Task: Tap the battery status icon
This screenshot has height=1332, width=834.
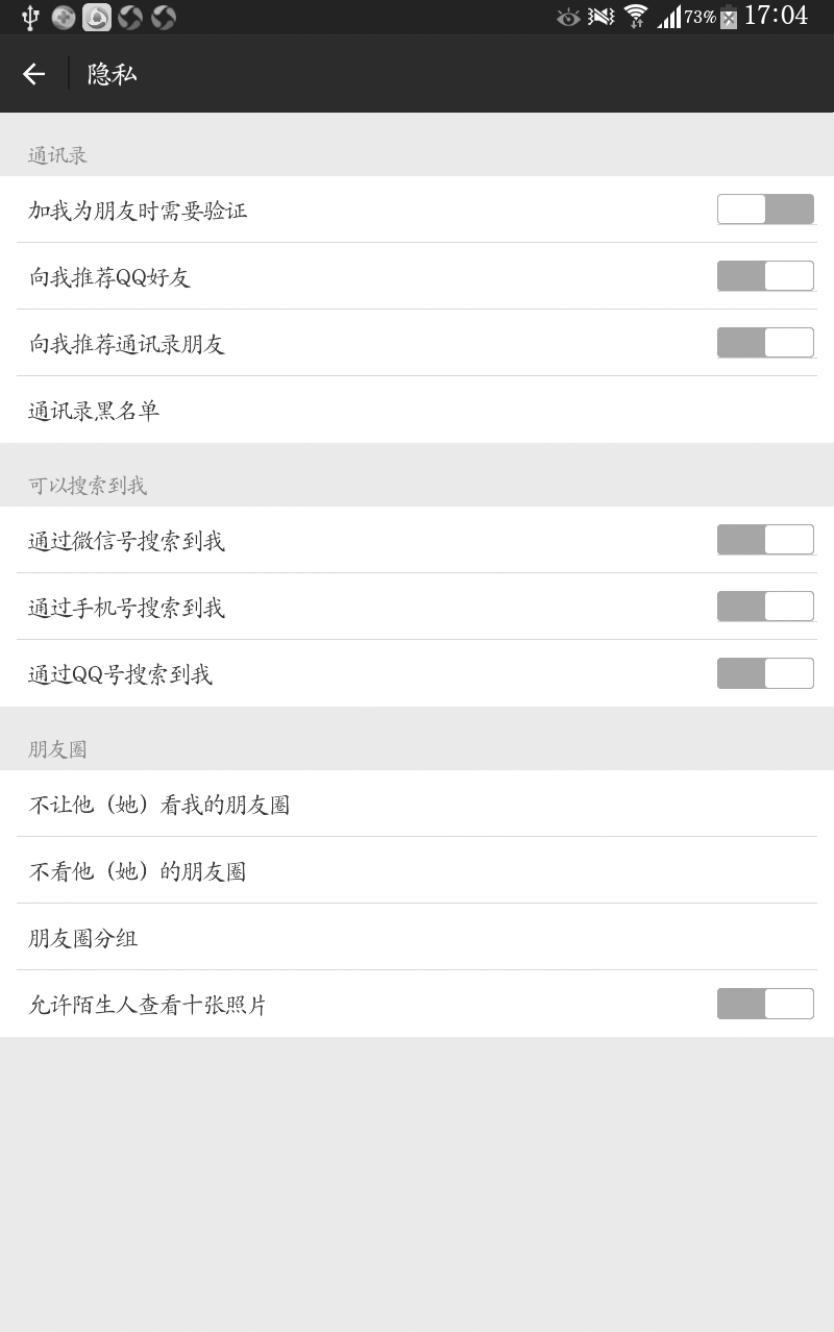Action: (x=727, y=17)
